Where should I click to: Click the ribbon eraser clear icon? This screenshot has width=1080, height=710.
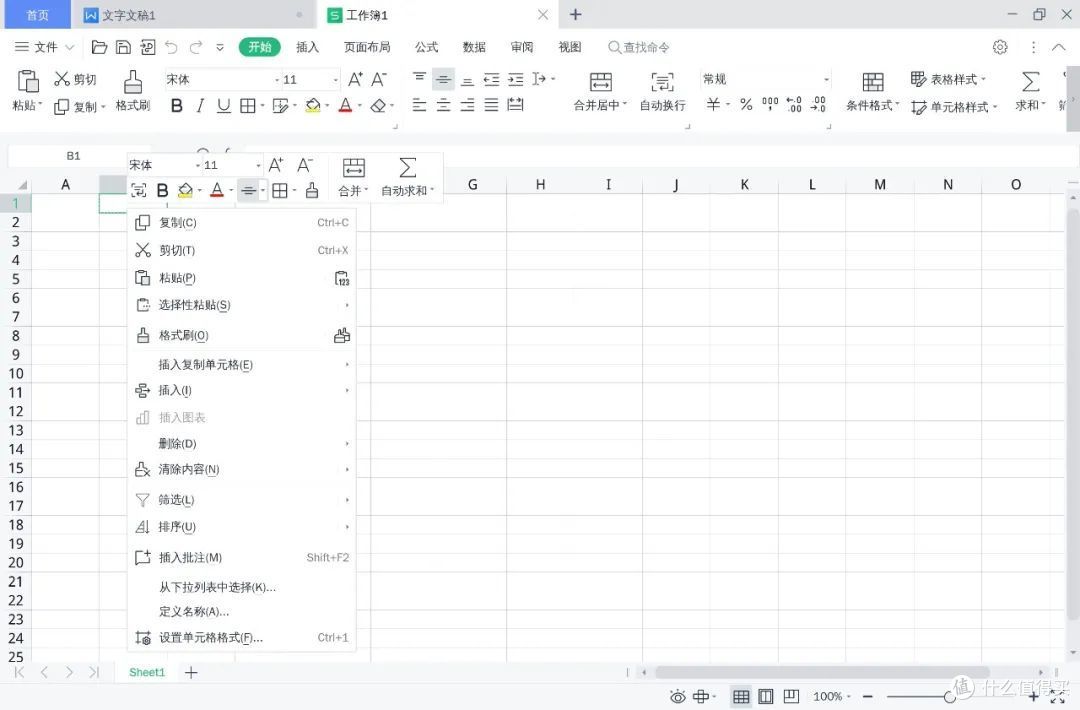[378, 105]
